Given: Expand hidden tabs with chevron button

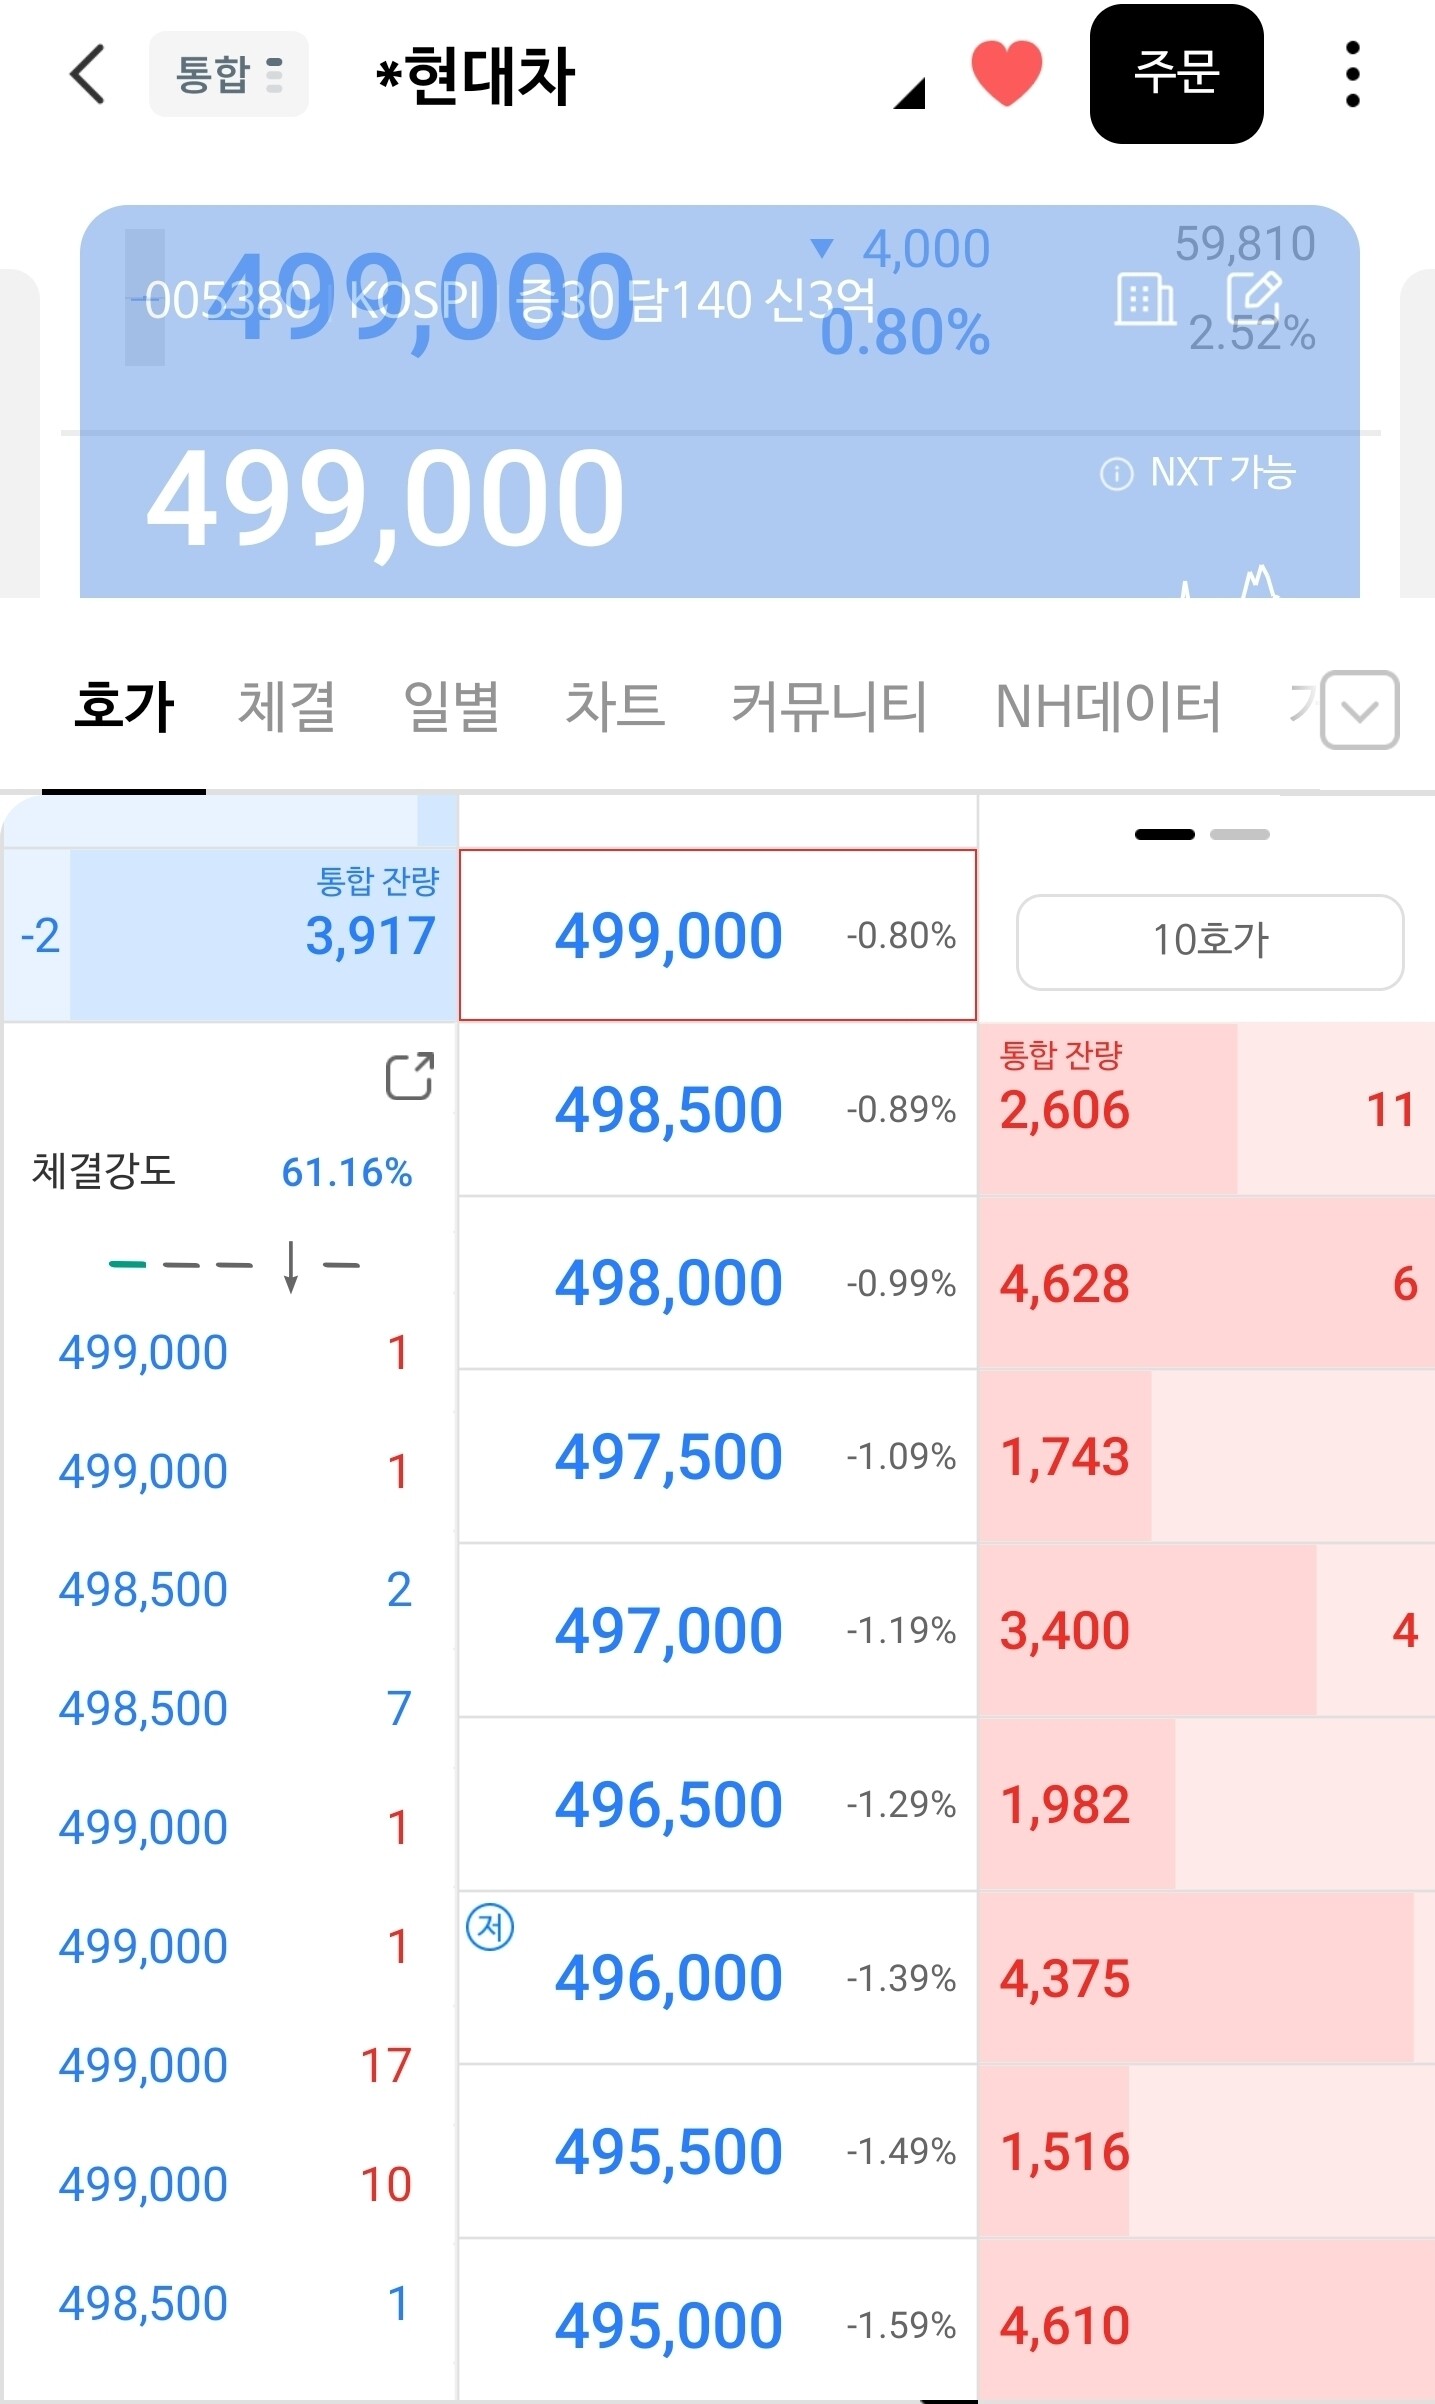Looking at the screenshot, I should tap(1359, 710).
